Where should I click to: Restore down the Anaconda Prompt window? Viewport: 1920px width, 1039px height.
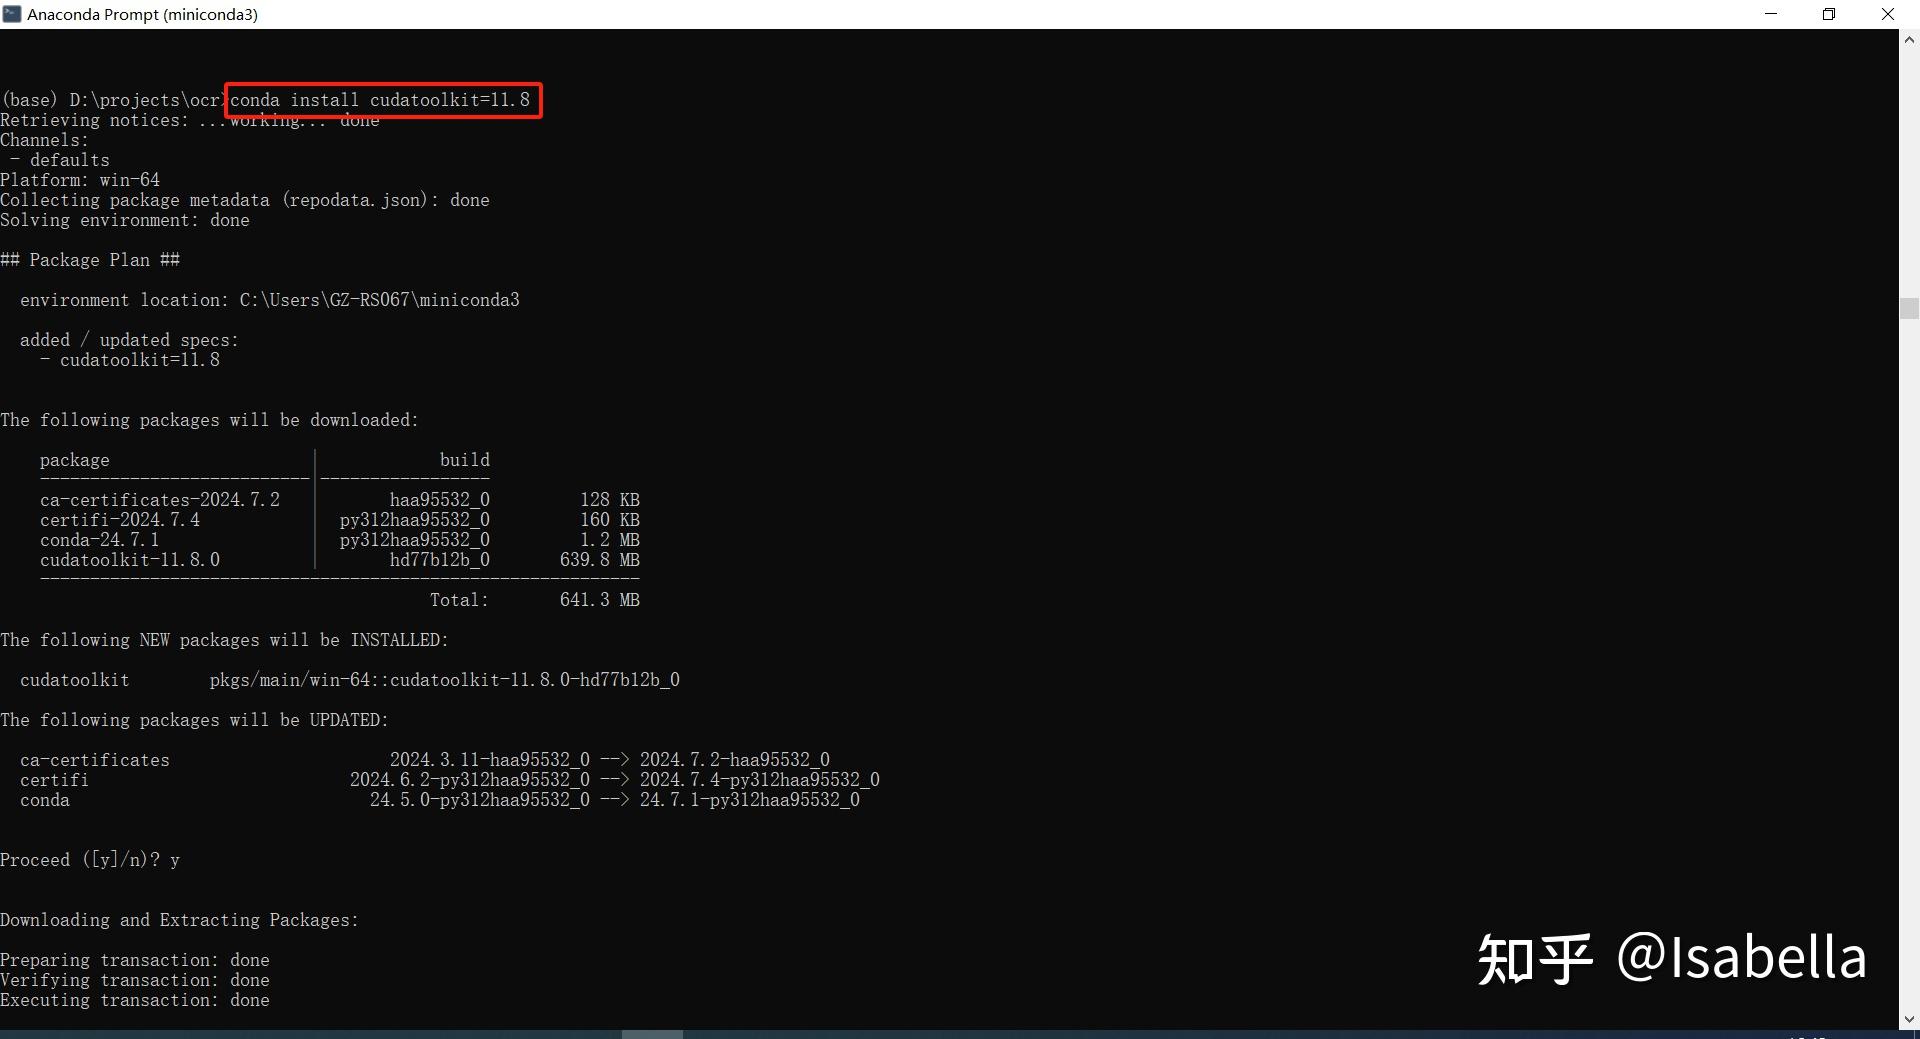[1829, 14]
